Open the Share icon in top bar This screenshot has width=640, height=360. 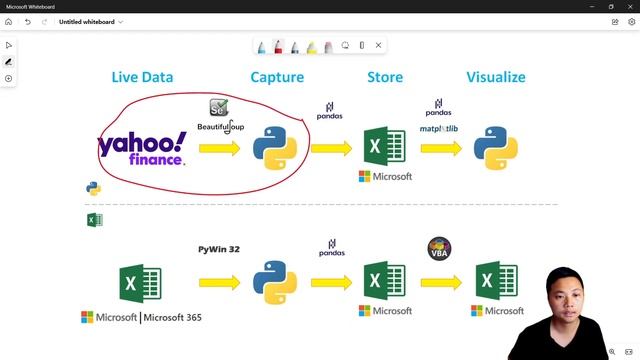coord(615,22)
